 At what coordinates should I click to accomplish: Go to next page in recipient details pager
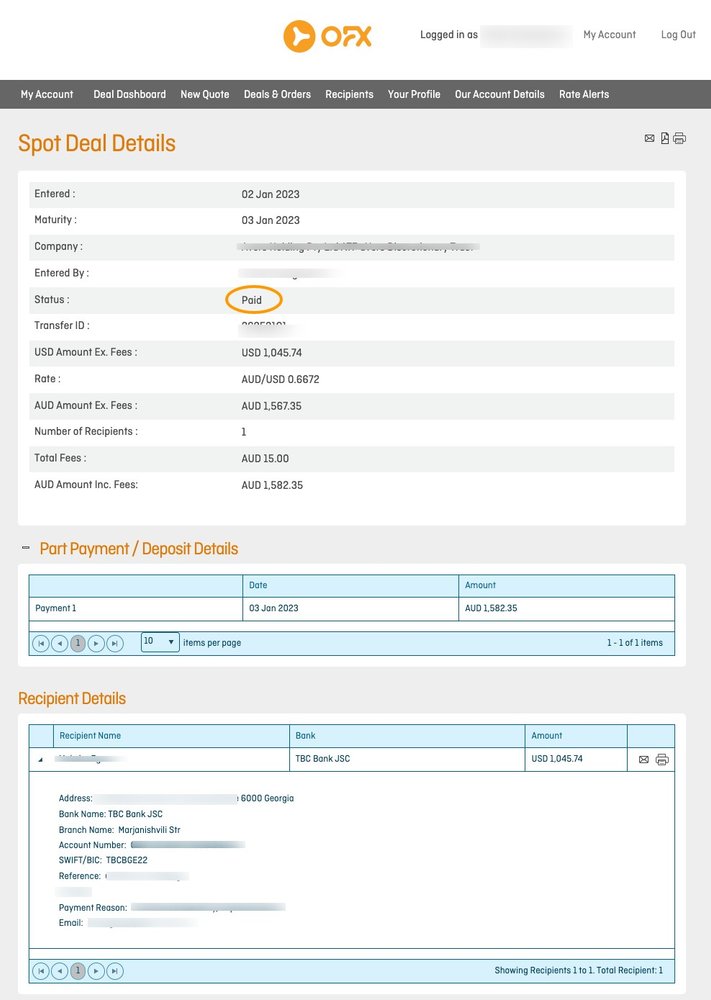click(96, 971)
